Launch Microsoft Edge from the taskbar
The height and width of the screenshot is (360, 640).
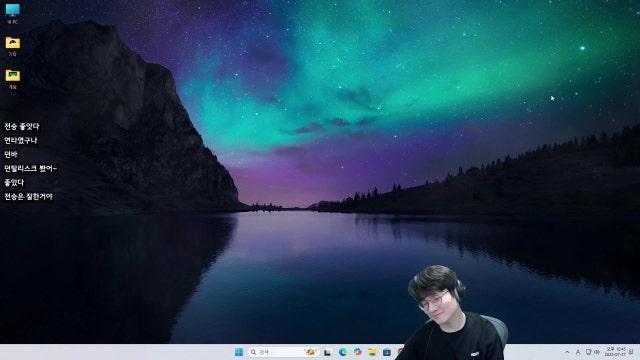343,352
